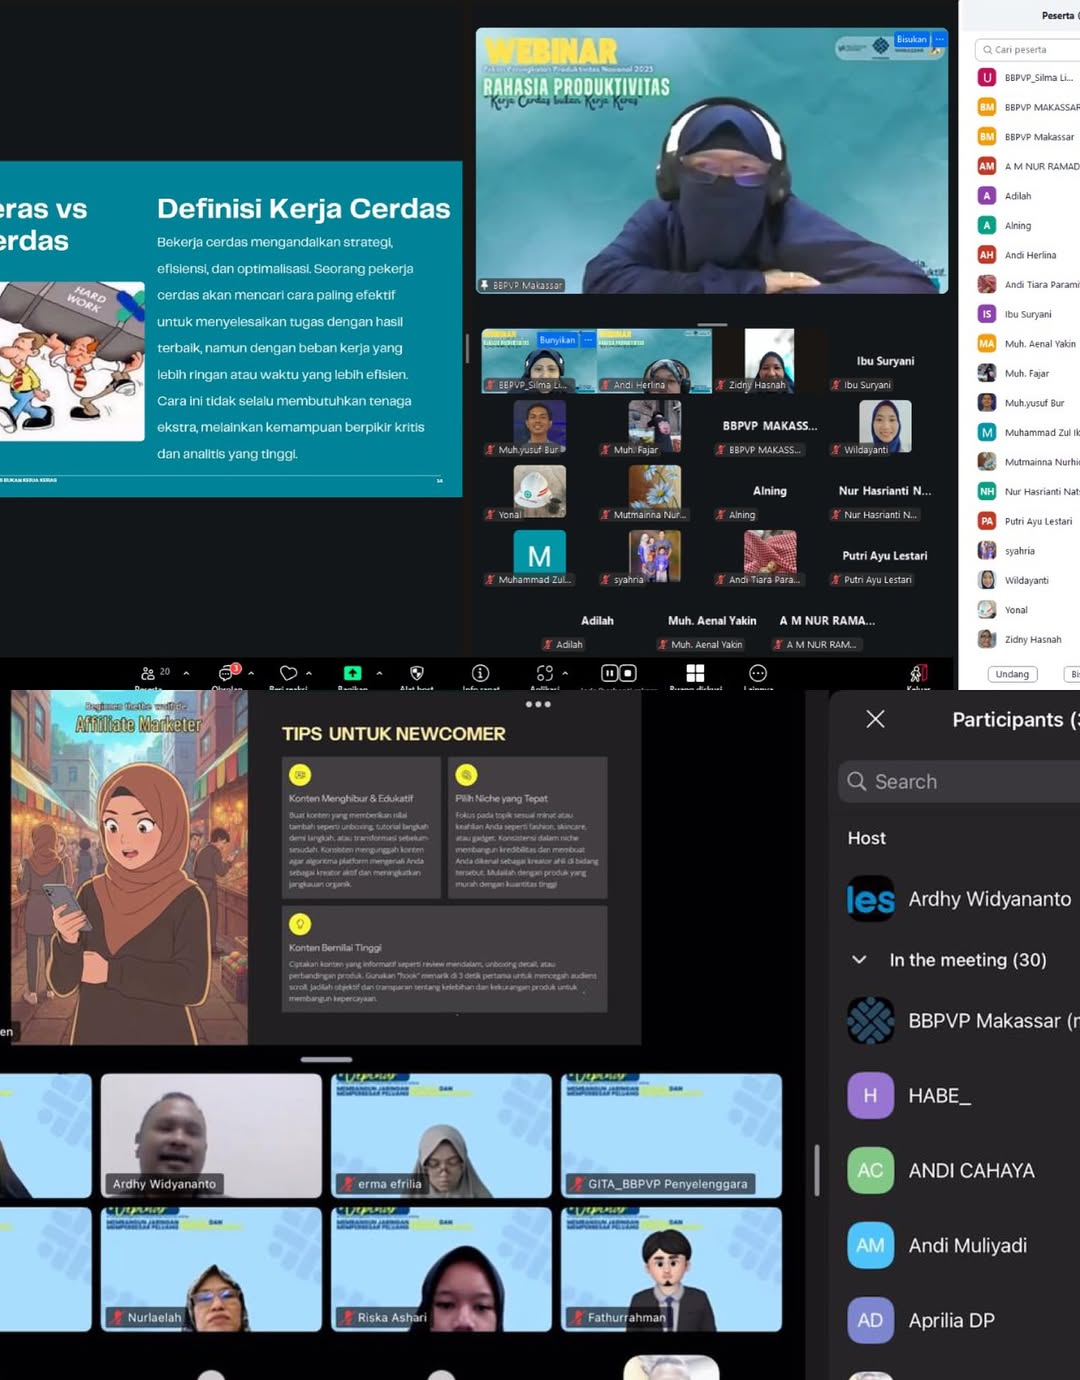Open the meeting info icon
The image size is (1080, 1380).
(480, 674)
